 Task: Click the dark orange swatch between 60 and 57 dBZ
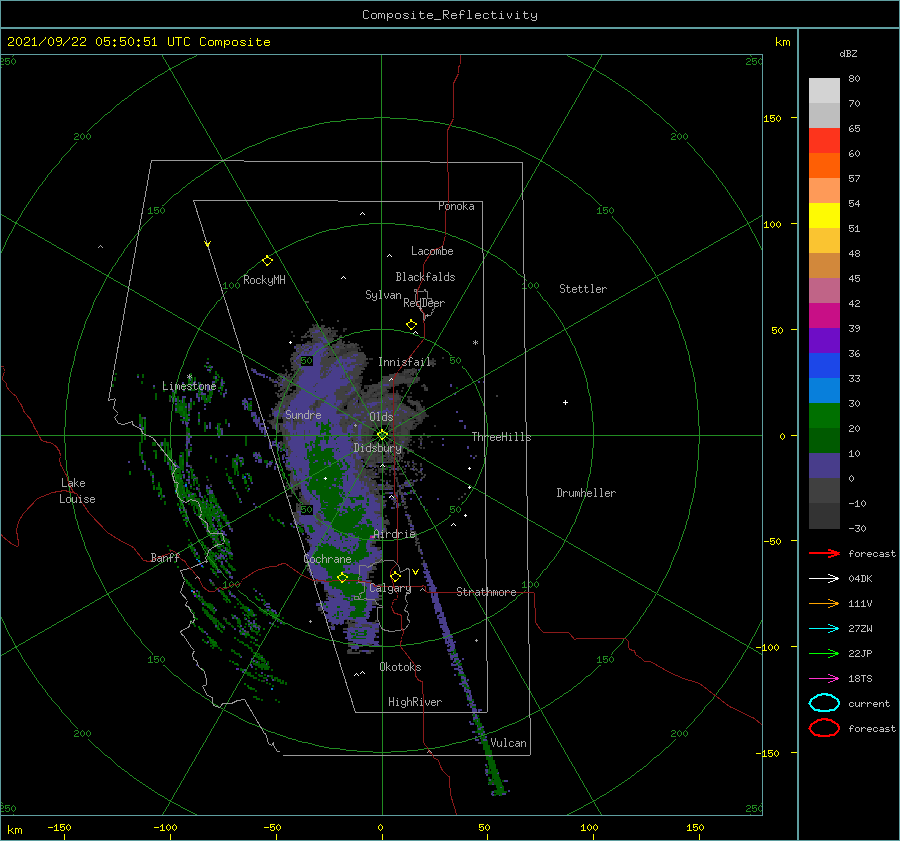click(x=824, y=166)
